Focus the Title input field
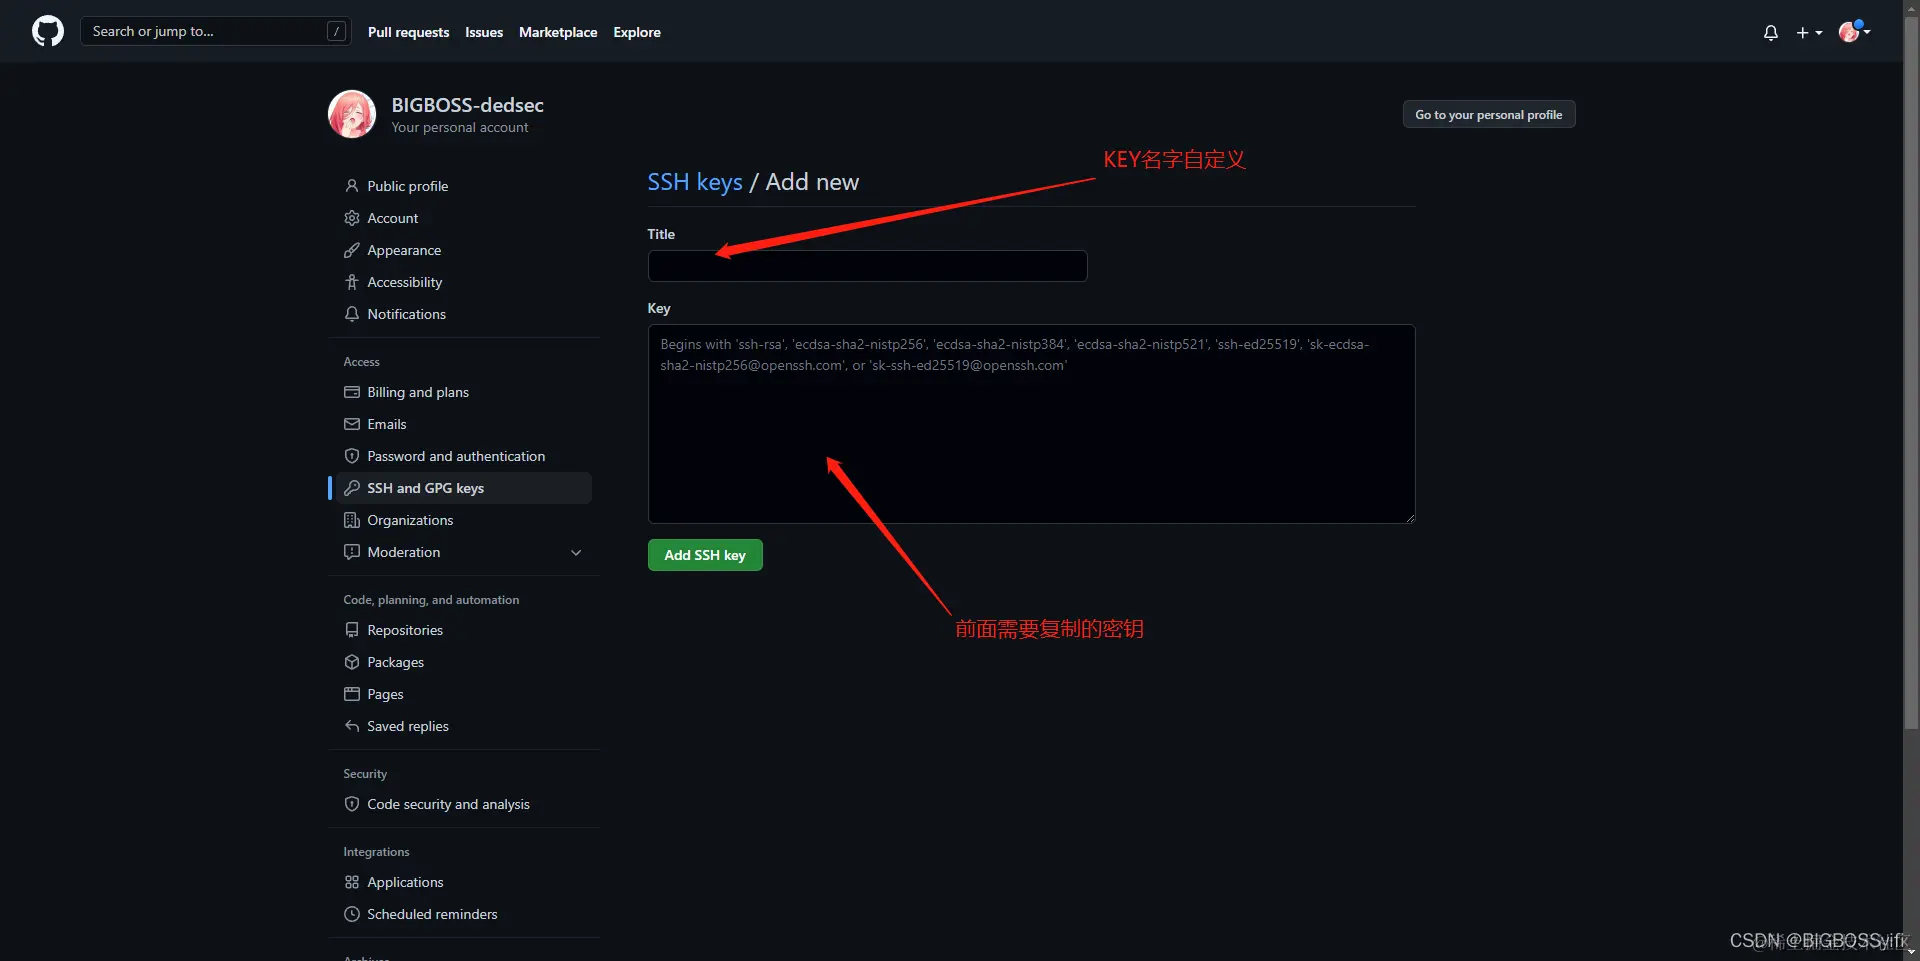Viewport: 1920px width, 961px height. coord(867,266)
